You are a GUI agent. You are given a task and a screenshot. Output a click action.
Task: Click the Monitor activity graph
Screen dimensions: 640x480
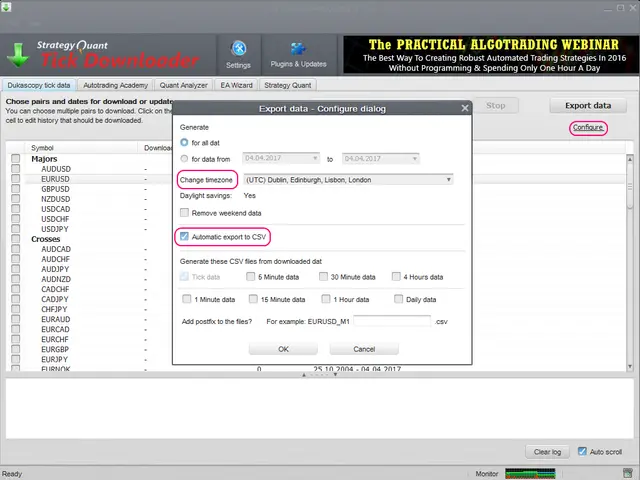(530, 473)
